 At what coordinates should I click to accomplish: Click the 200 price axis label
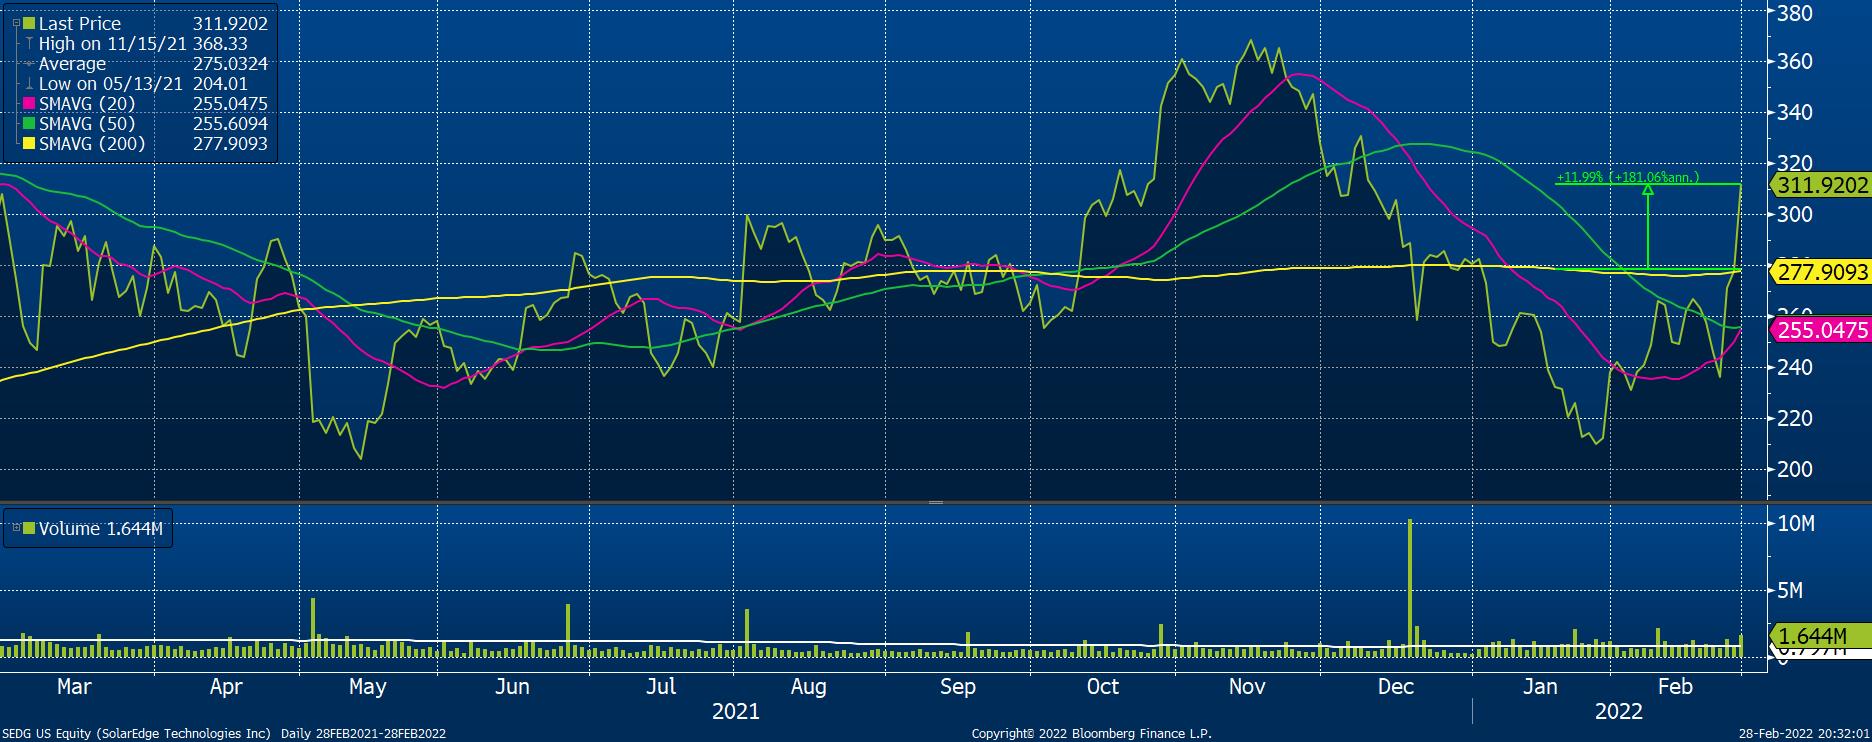click(1796, 469)
